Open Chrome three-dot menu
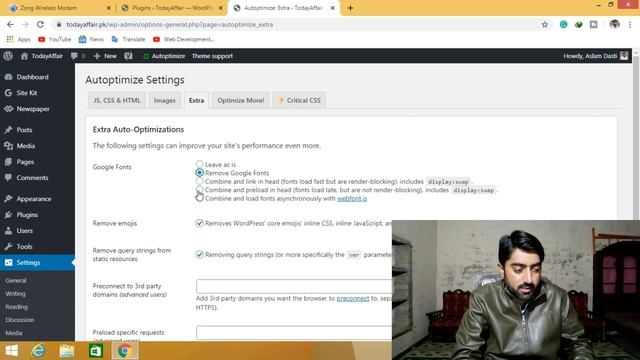Image resolution: width=640 pixels, height=360 pixels. click(630, 24)
